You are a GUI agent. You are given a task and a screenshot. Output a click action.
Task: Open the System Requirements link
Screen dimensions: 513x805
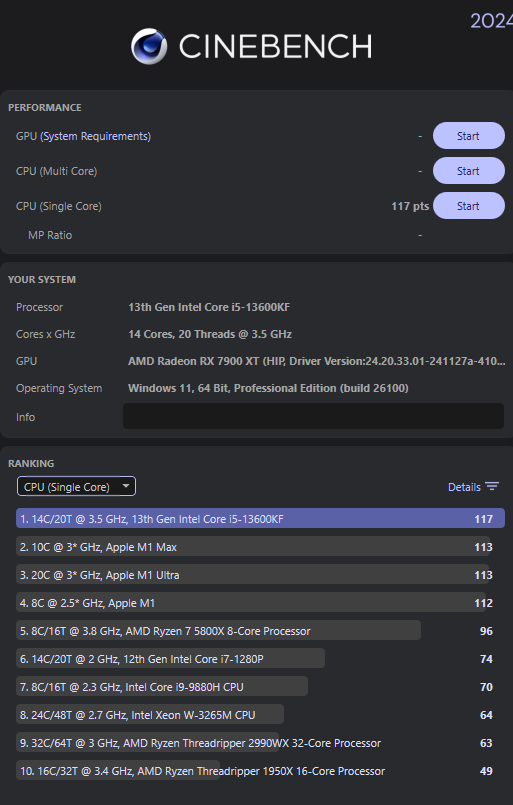click(96, 136)
